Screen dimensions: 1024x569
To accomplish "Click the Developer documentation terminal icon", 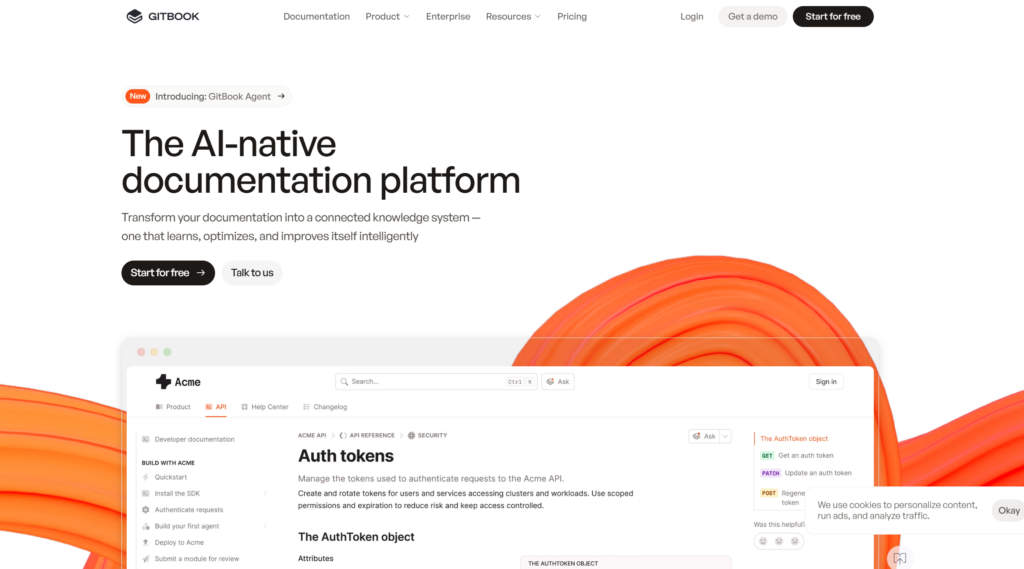I will click(x=146, y=440).
